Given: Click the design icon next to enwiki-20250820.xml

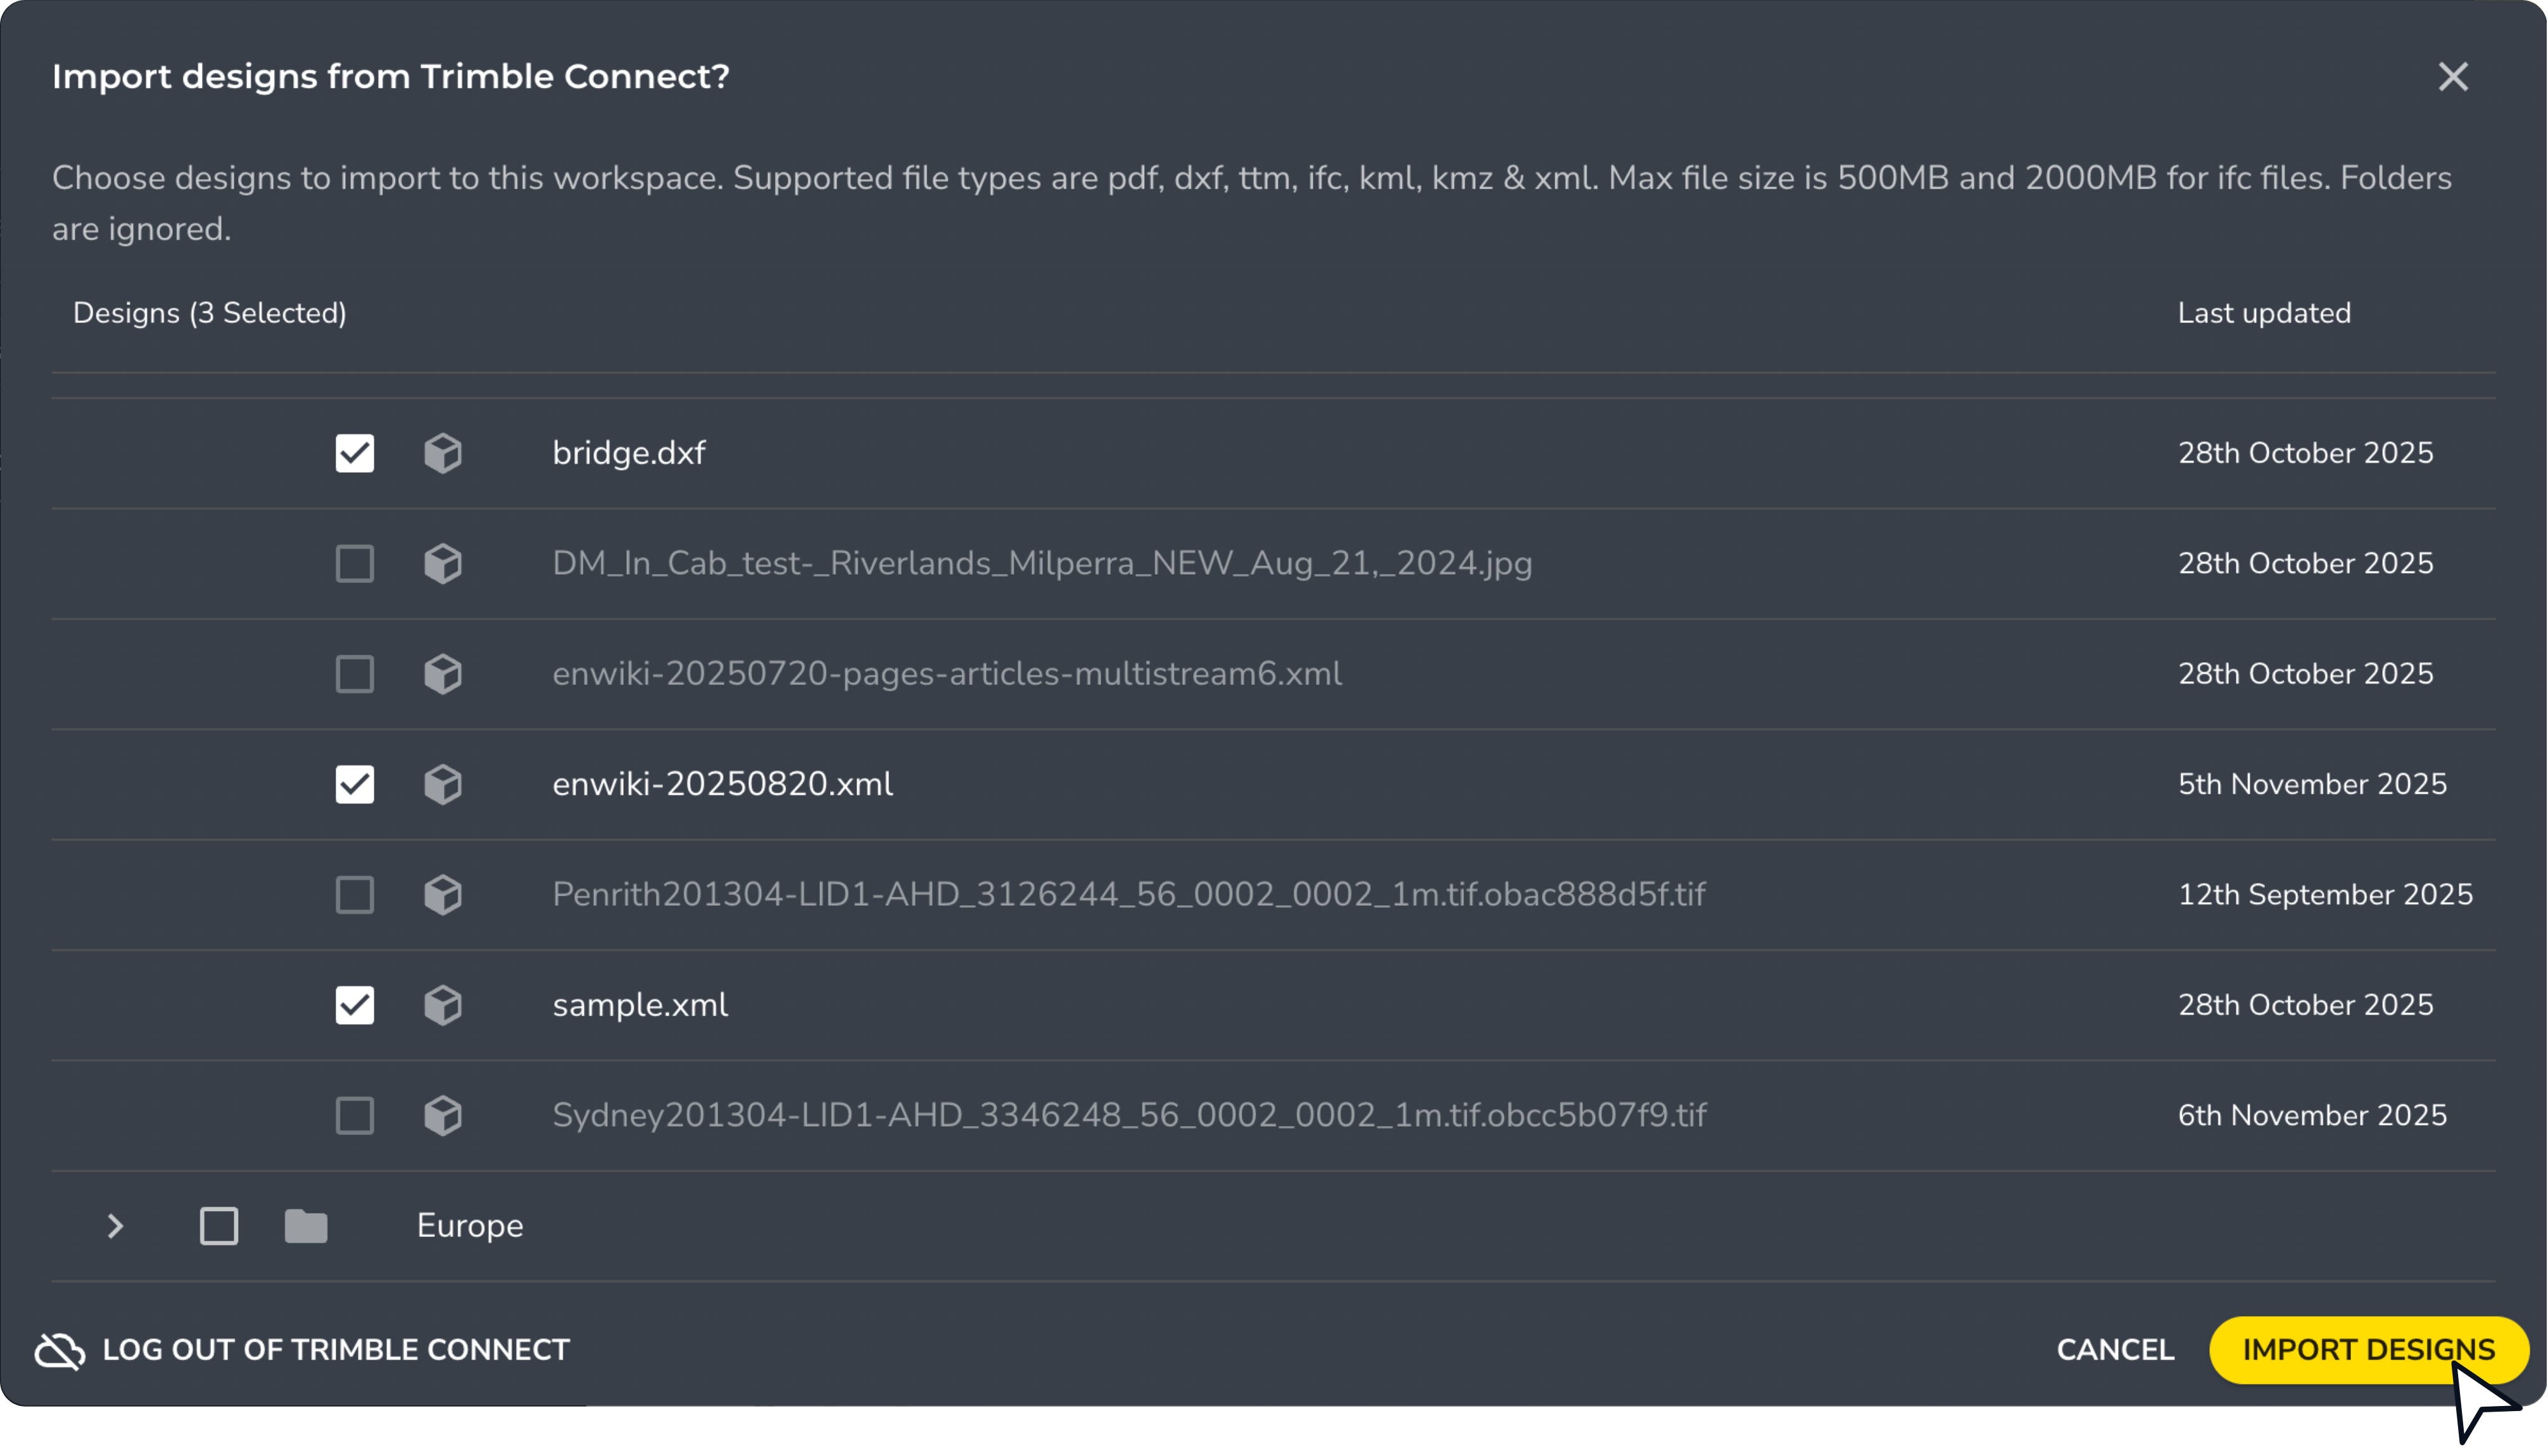Looking at the screenshot, I should (x=443, y=784).
